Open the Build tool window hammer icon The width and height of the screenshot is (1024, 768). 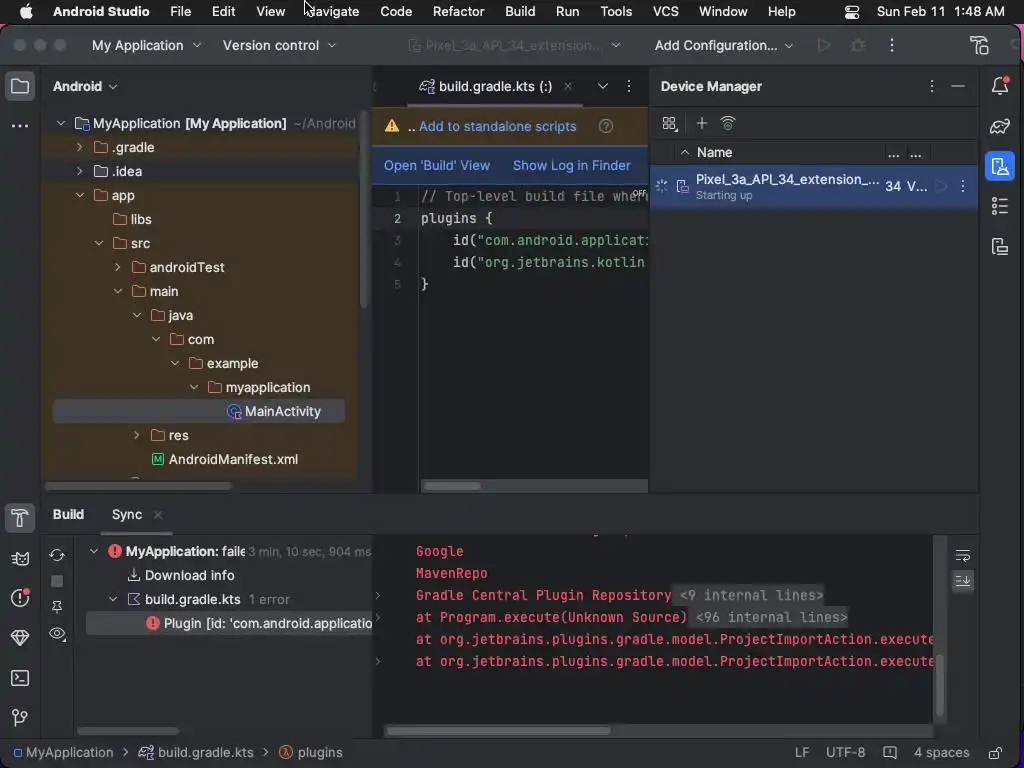20,518
